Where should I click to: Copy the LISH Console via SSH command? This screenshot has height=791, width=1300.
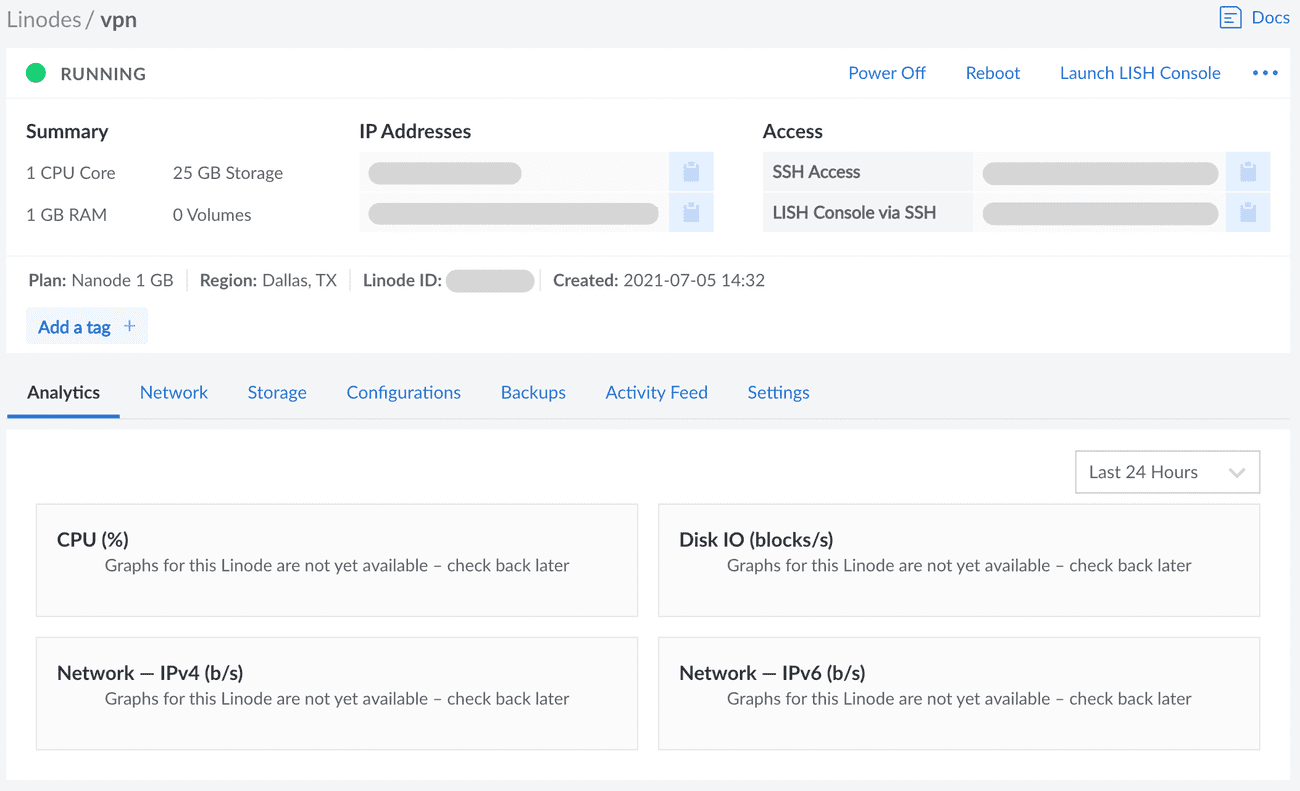[1248, 212]
